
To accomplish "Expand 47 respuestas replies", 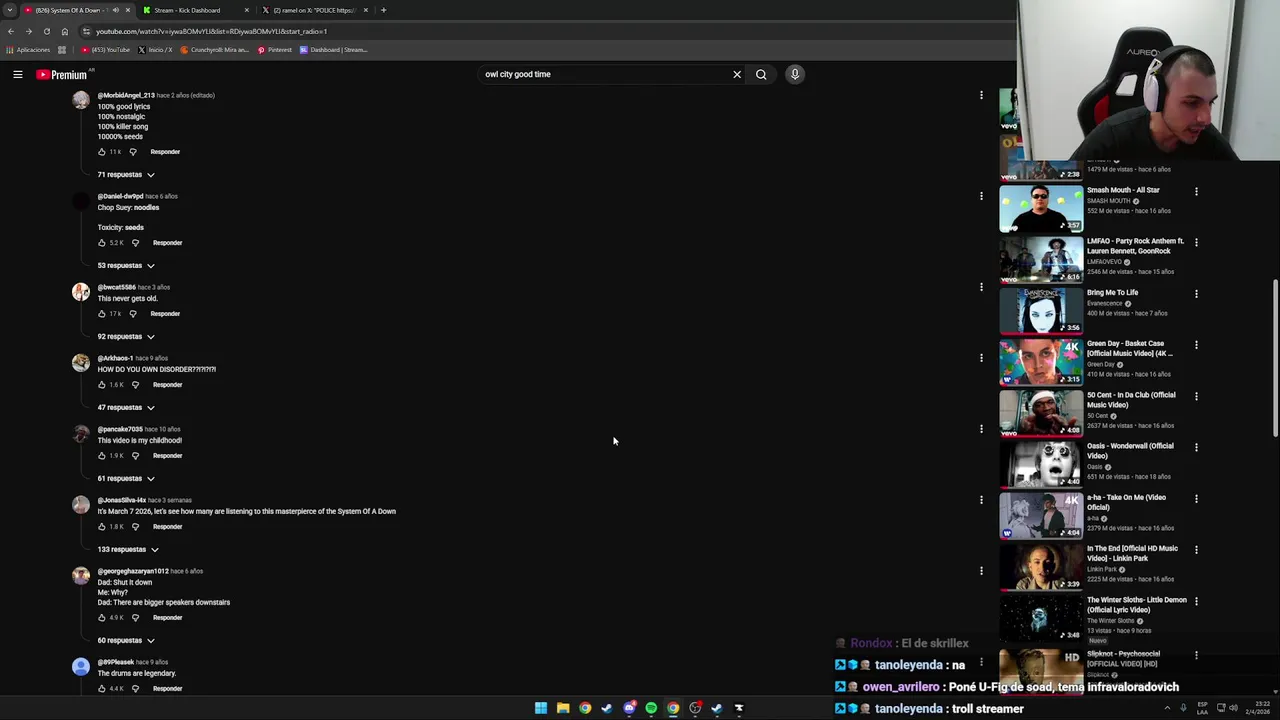I will 126,408.
